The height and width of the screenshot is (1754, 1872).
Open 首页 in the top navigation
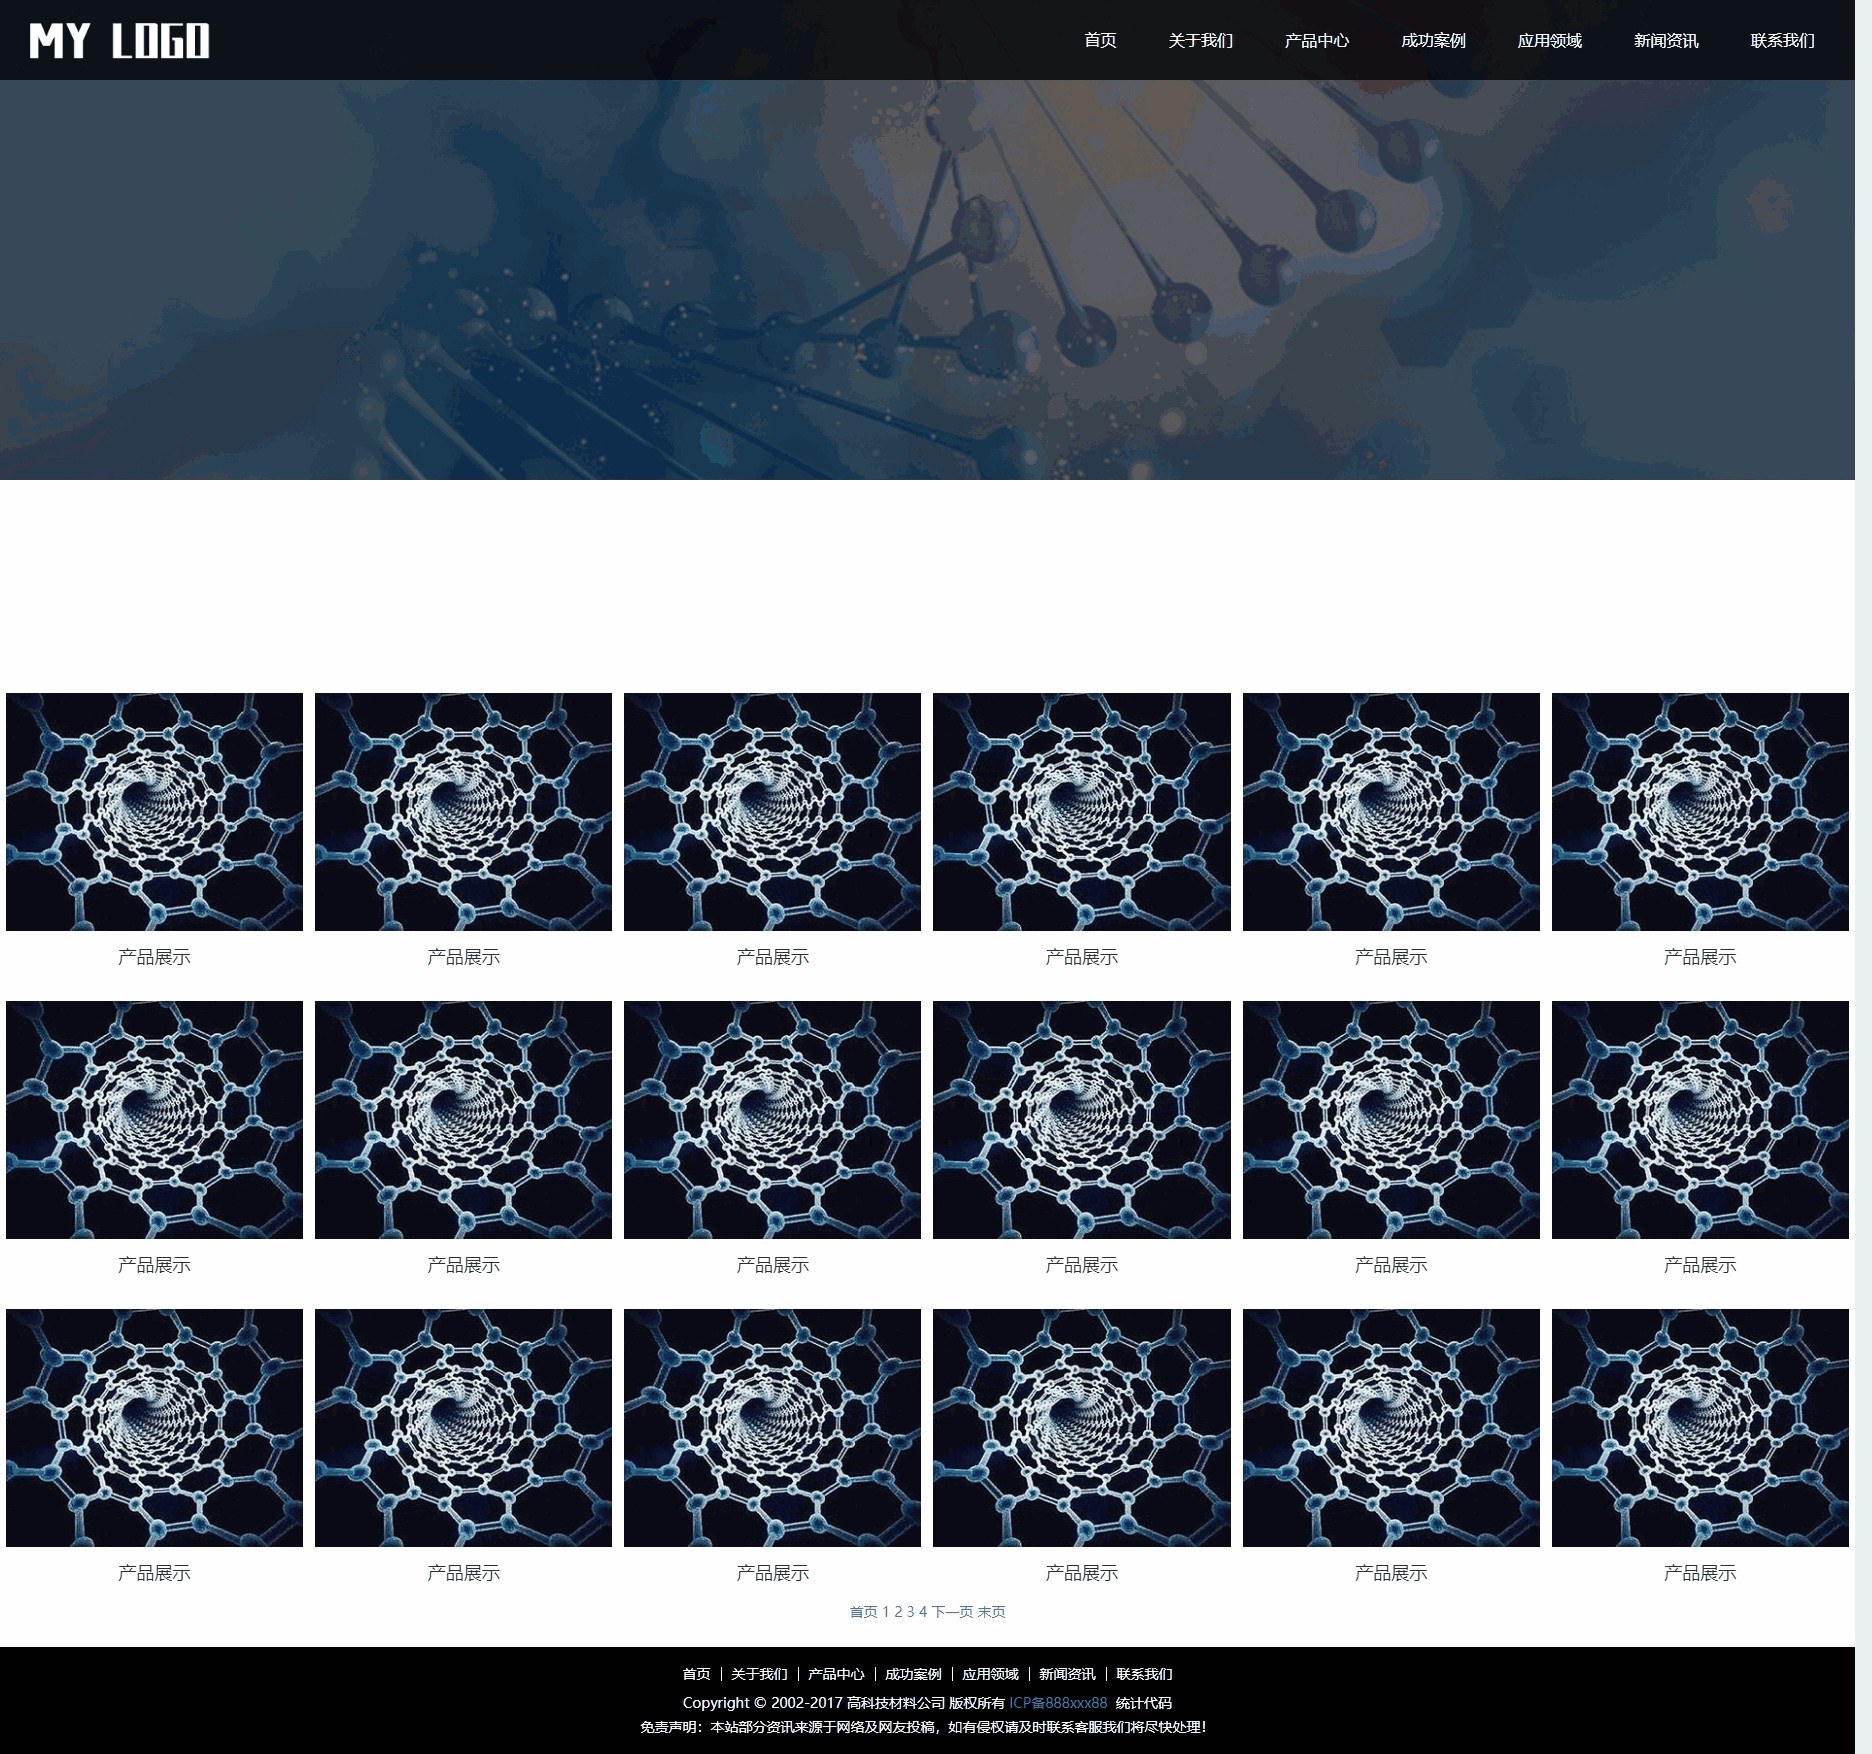(1099, 41)
